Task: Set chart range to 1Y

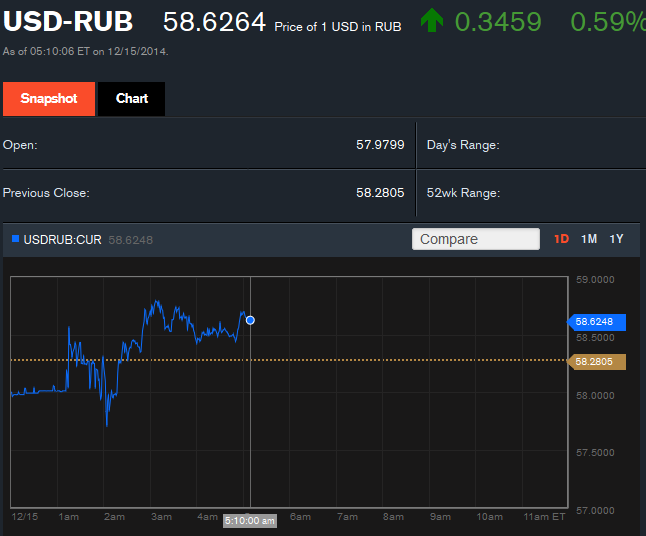Action: [616, 239]
